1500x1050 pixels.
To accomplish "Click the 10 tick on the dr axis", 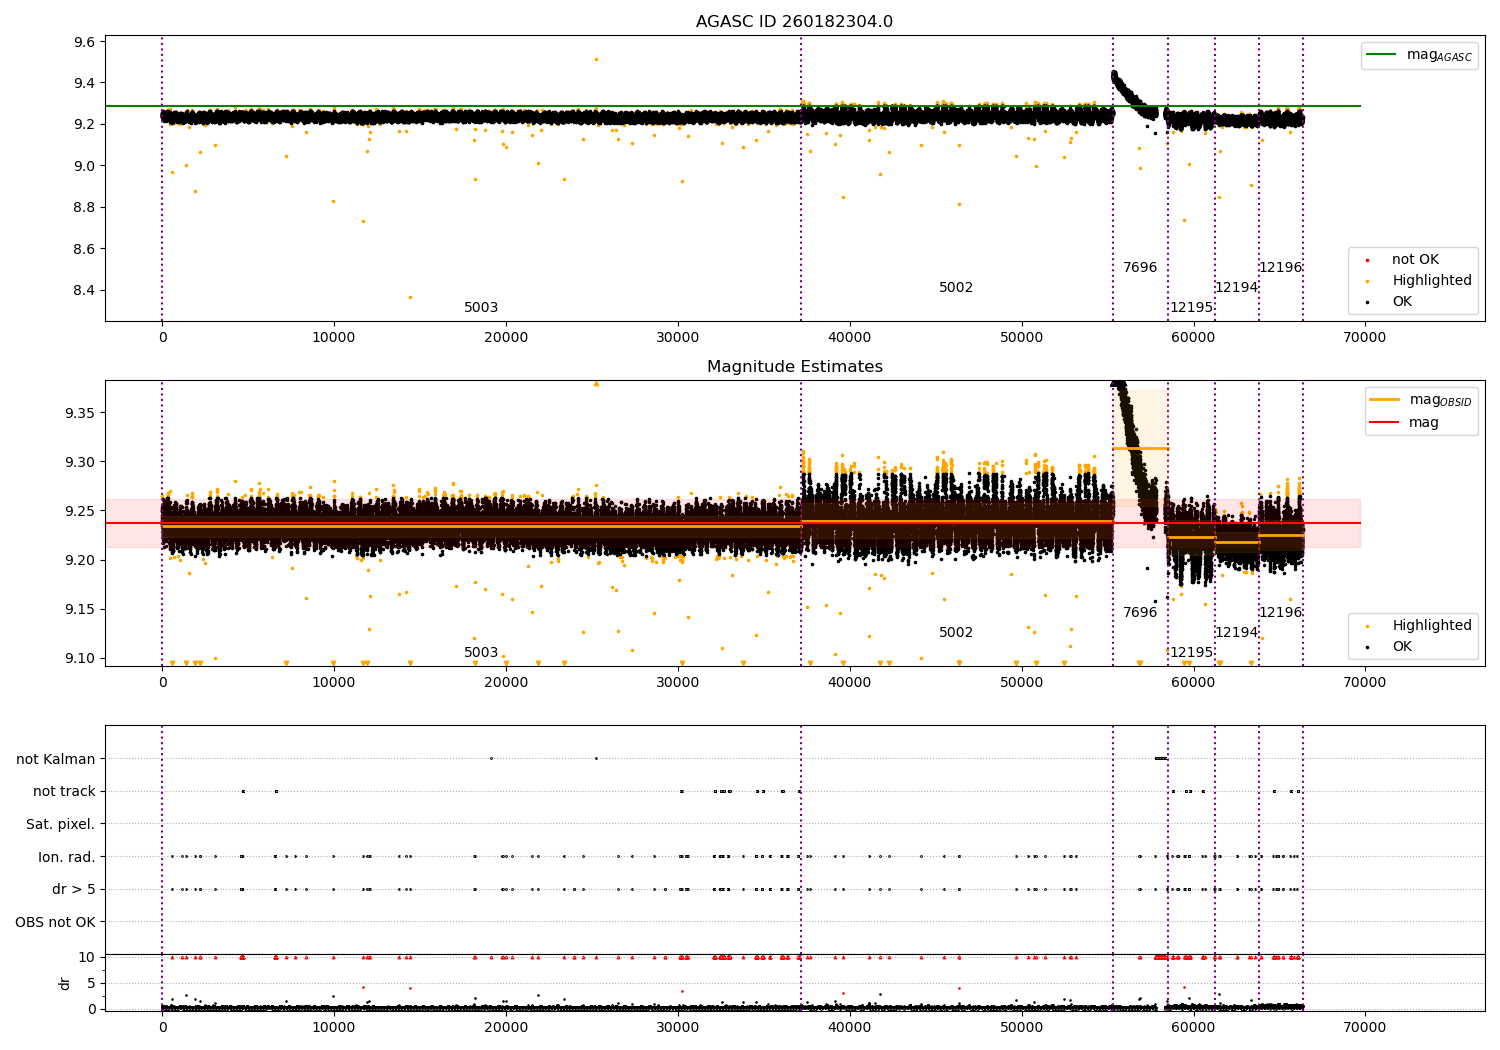I will click(x=87, y=957).
